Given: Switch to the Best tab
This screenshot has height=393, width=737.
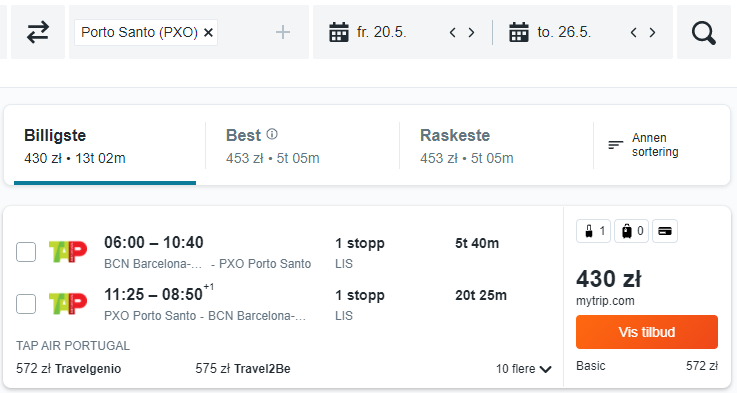Looking at the screenshot, I should point(302,147).
